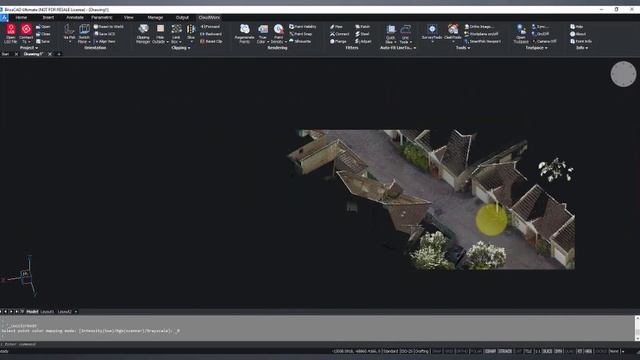Toggle POLAR tracking in status bar
640x360 pixels.
coord(476,351)
